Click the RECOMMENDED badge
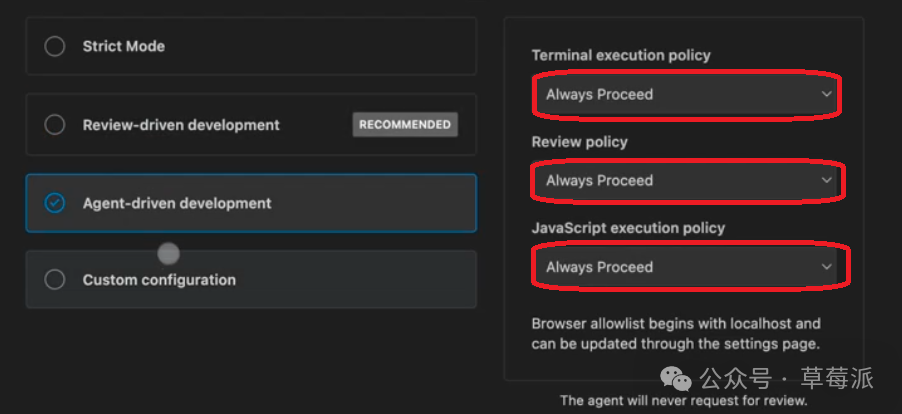Image resolution: width=902 pixels, height=414 pixels. click(x=405, y=125)
